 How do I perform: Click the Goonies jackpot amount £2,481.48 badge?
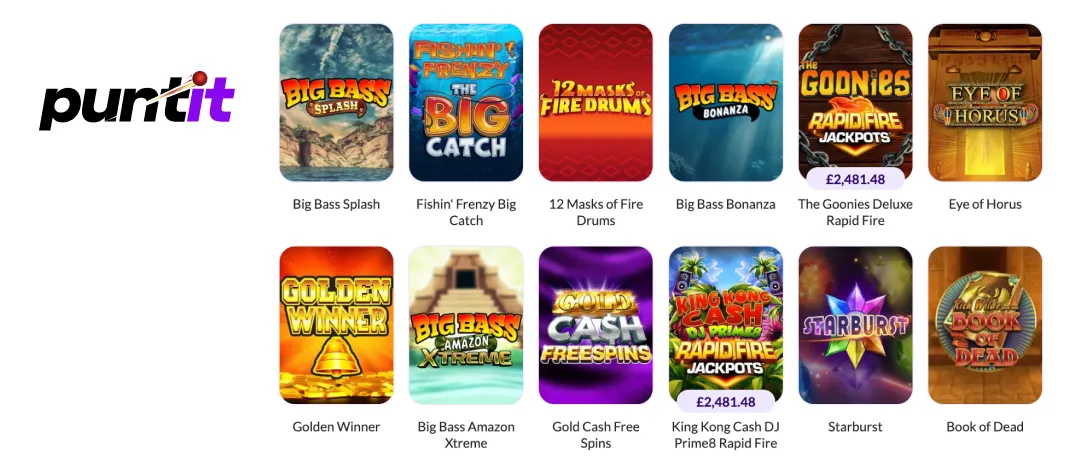(855, 179)
